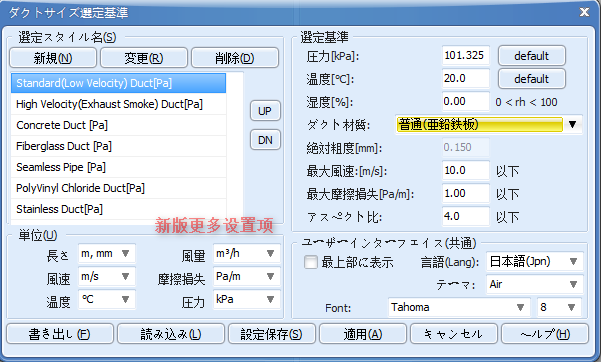601x362 pixels.
Task: Open the 摩擦損失 unit dropdown
Action: (246, 276)
